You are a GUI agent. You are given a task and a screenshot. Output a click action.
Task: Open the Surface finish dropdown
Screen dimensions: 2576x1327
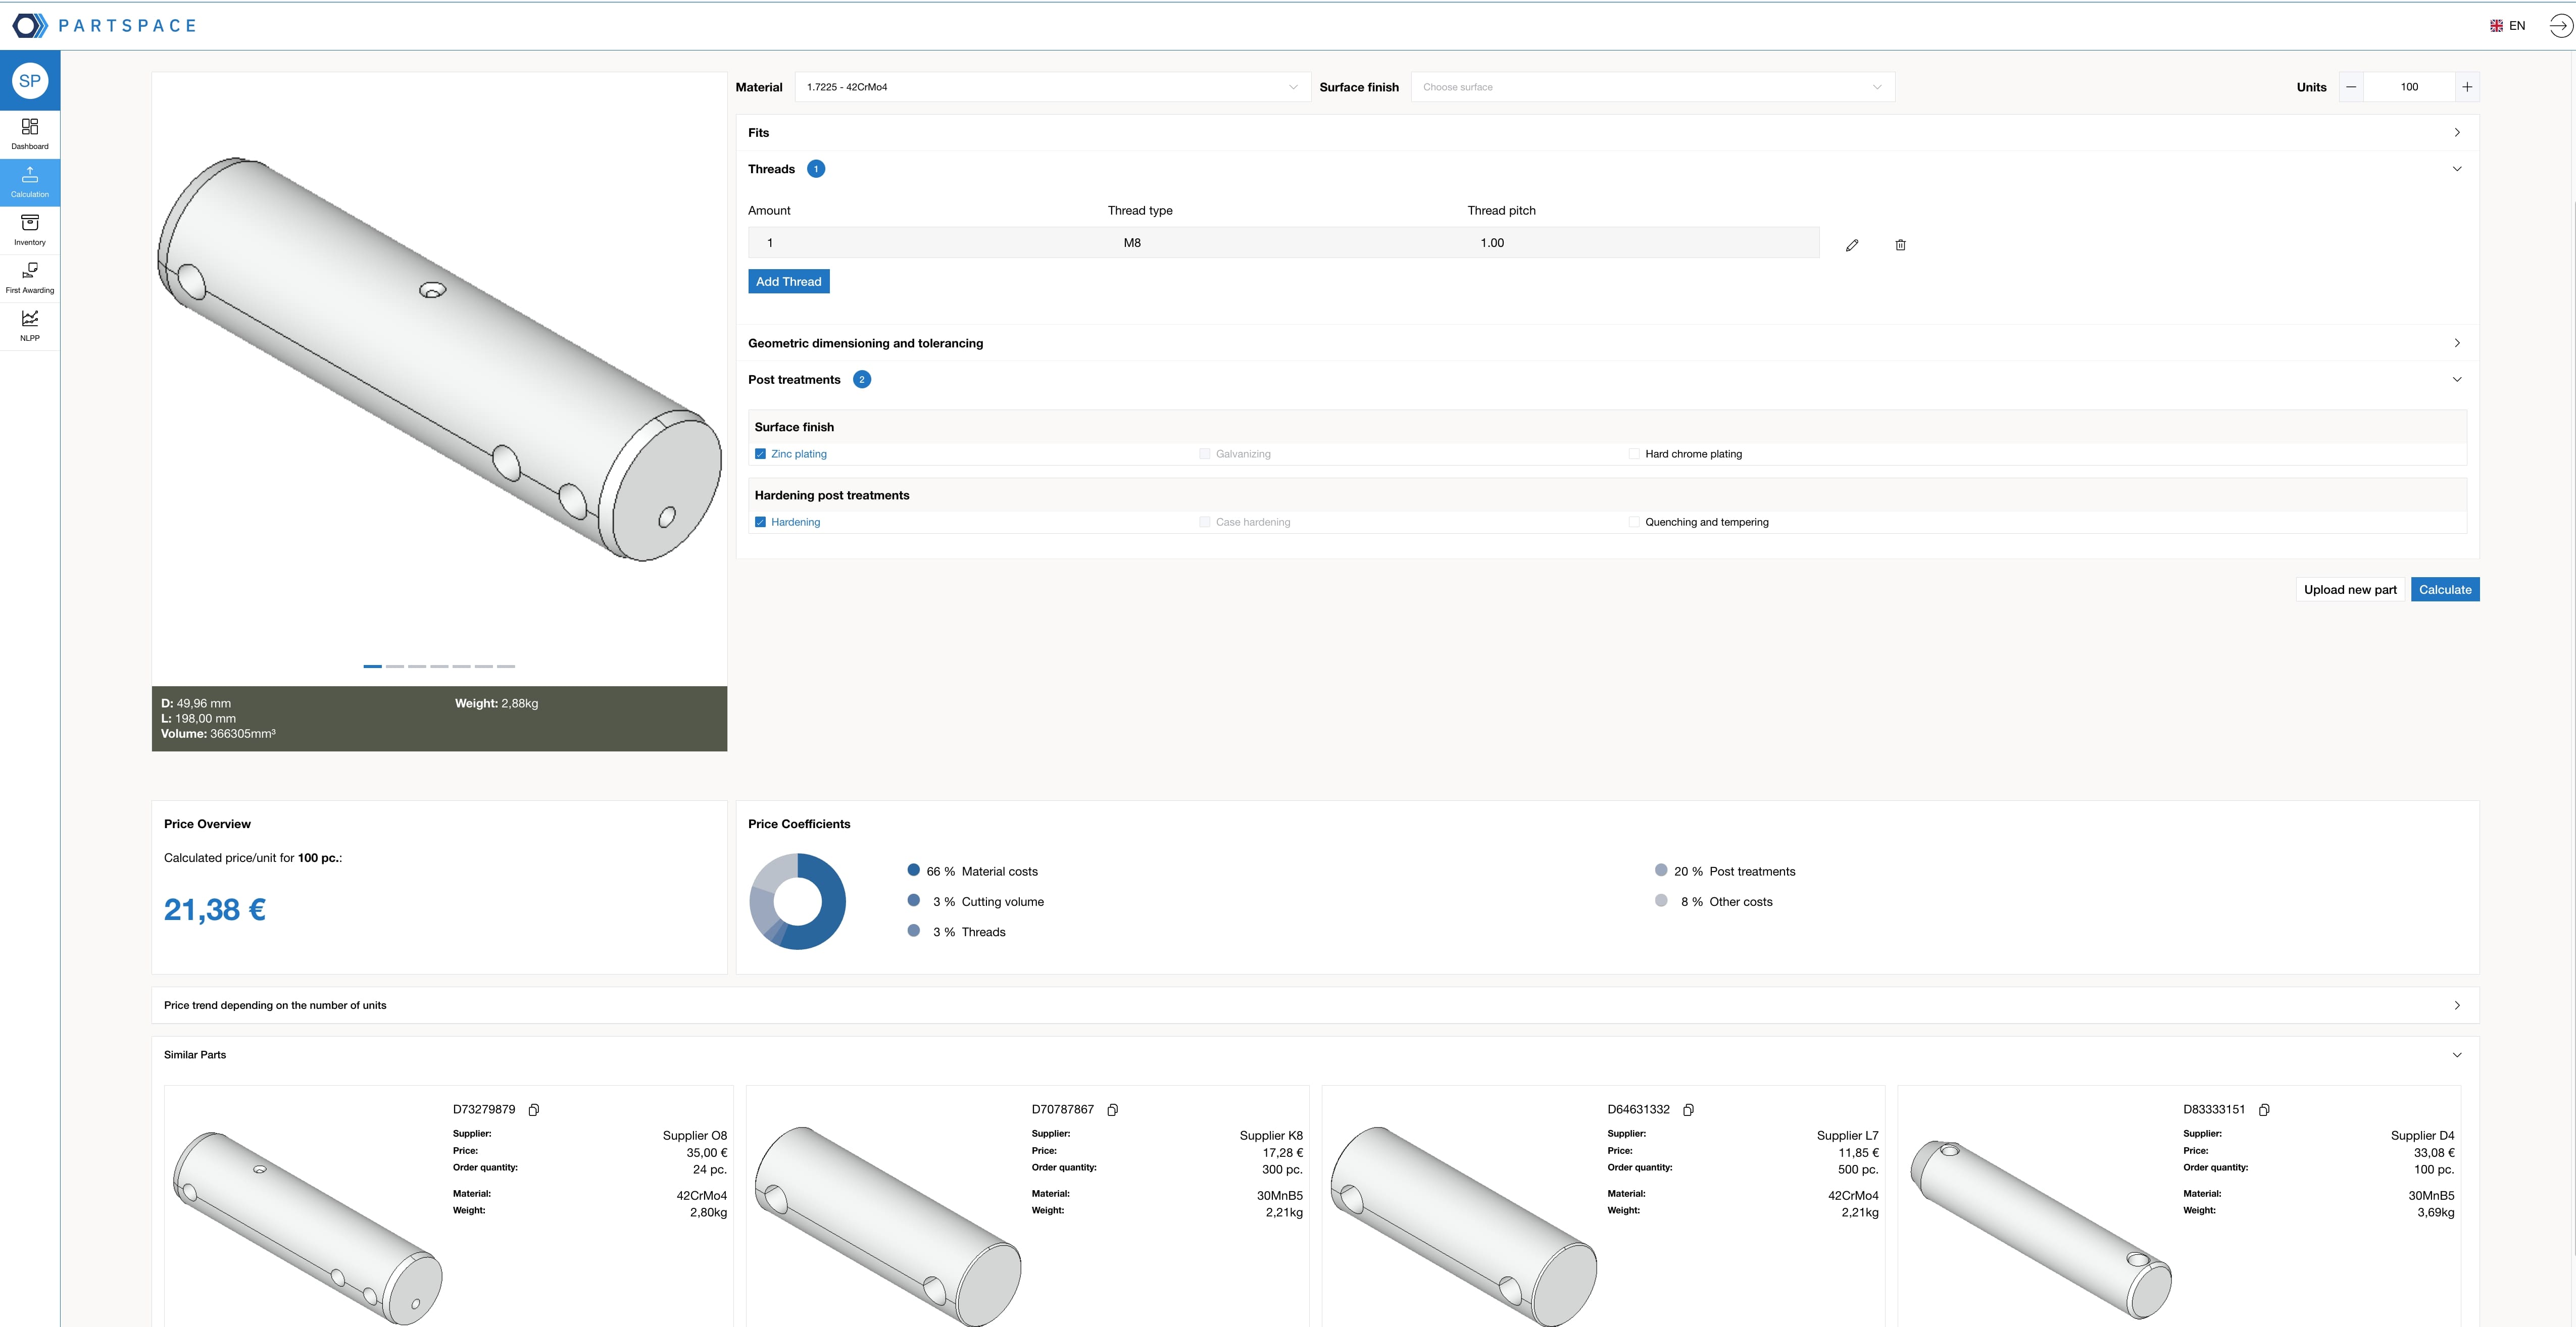[1652, 87]
